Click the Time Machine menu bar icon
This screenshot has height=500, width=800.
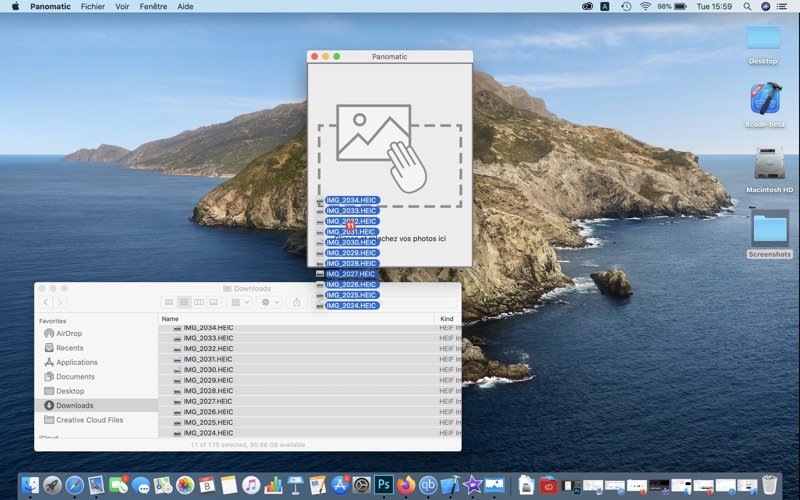[x=626, y=7]
